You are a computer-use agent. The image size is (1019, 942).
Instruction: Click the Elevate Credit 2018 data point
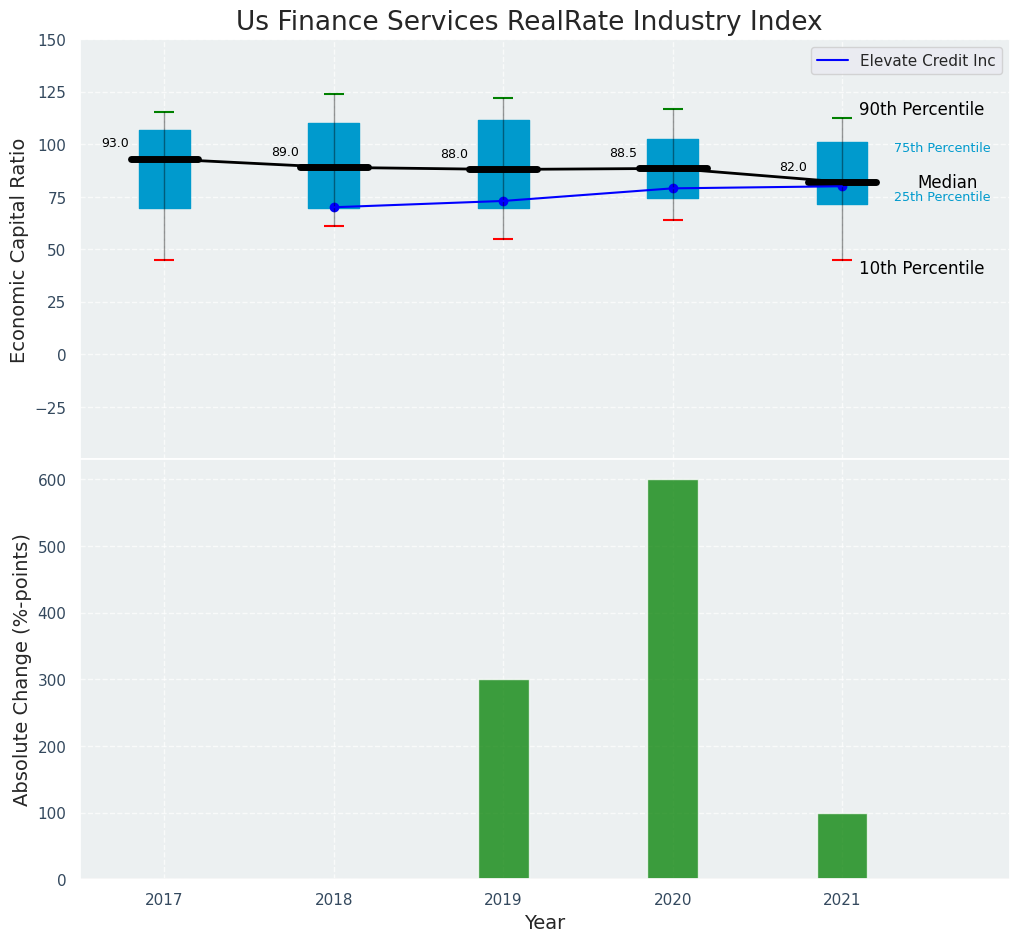[334, 207]
